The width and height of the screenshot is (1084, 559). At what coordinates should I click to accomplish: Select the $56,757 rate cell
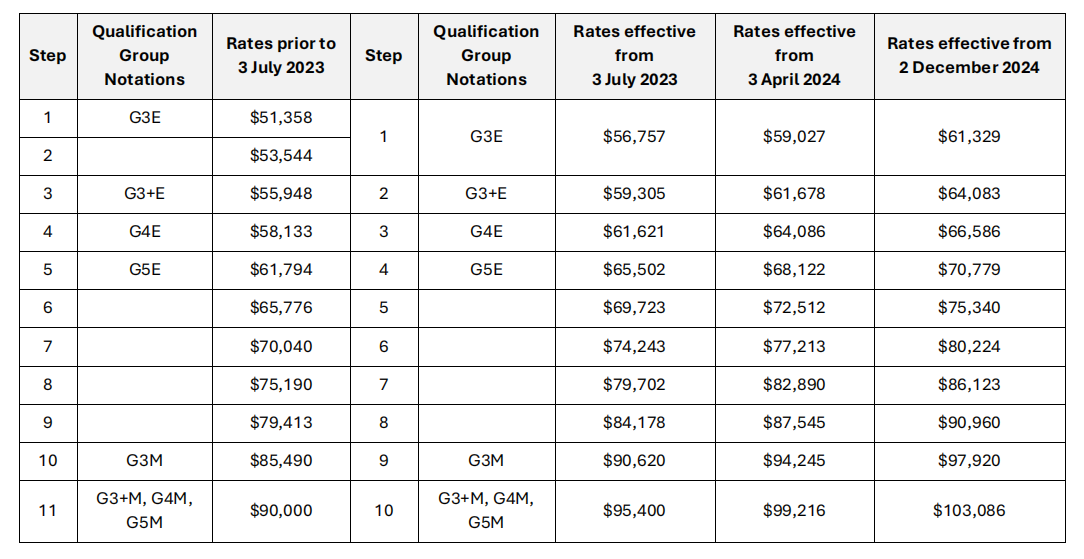coord(634,136)
